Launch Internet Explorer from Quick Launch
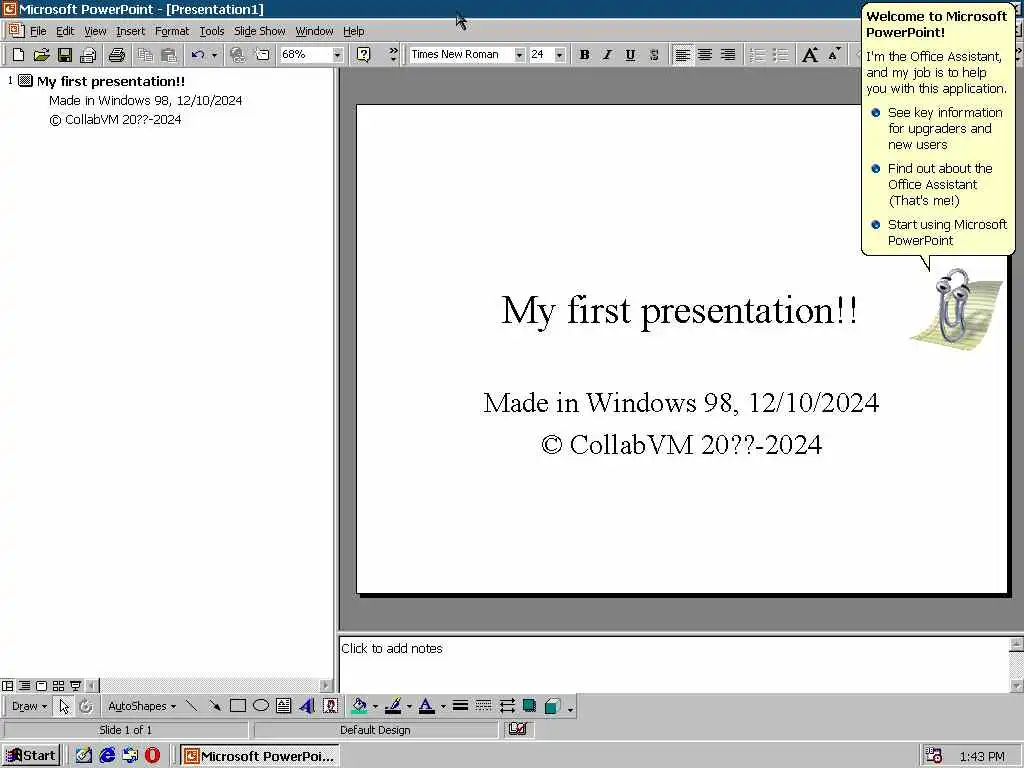 [x=107, y=756]
